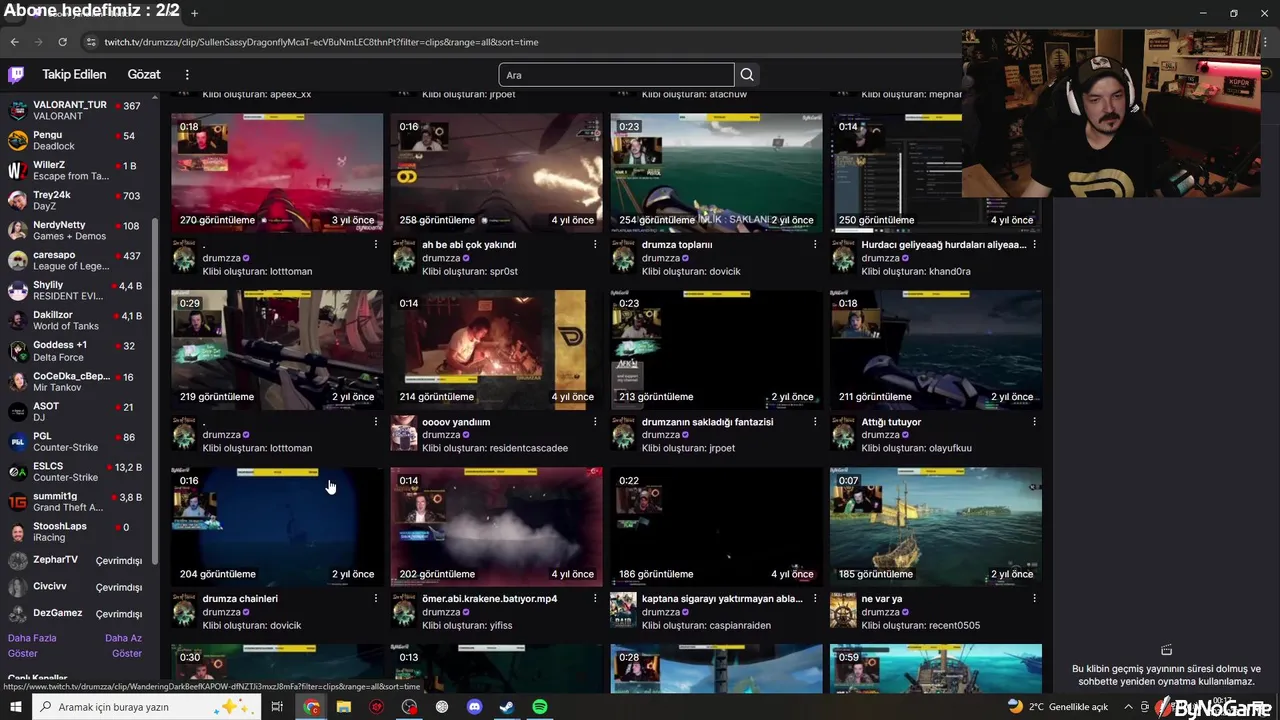Screen dimensions: 1280x720
Task: Play the 'ooov yandıım' clip thumbnail
Action: [x=497, y=349]
